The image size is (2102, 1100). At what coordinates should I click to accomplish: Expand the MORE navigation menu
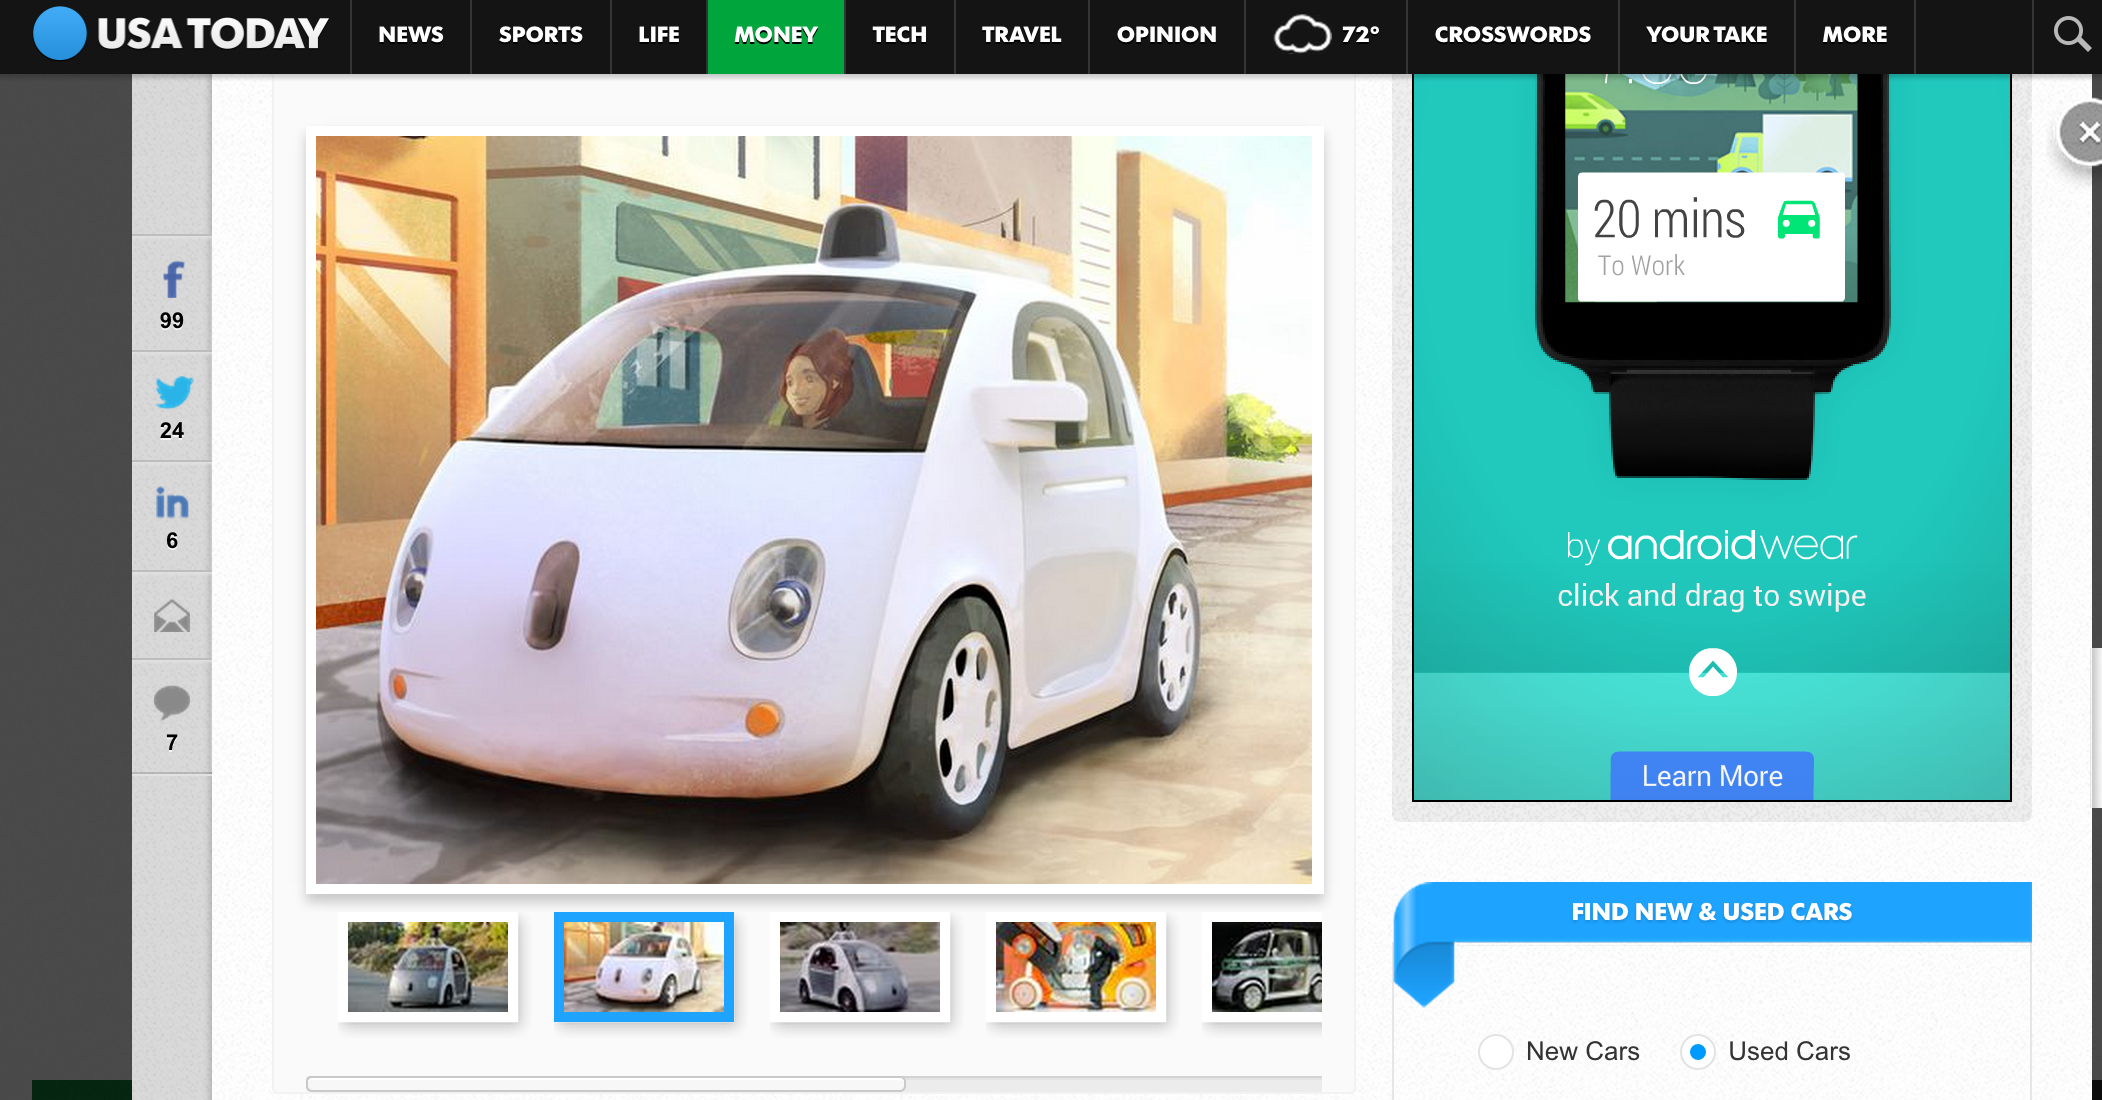point(1854,35)
